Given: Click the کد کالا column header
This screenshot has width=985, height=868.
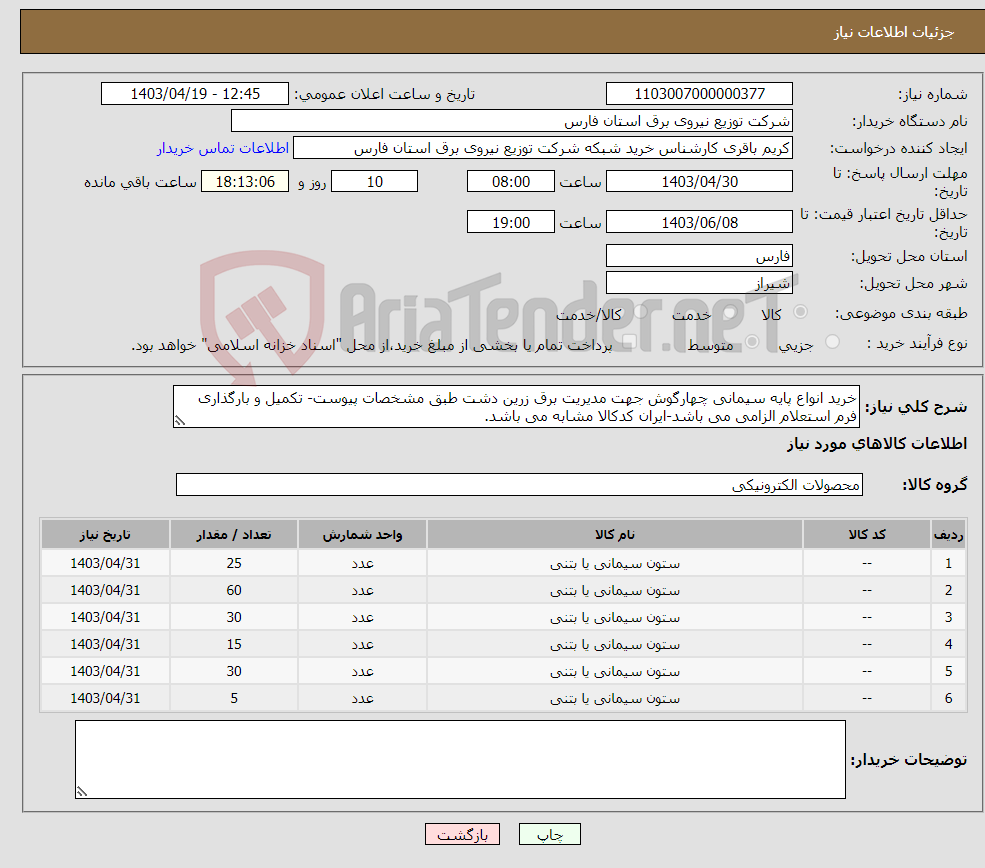Looking at the screenshot, I should pos(867,534).
